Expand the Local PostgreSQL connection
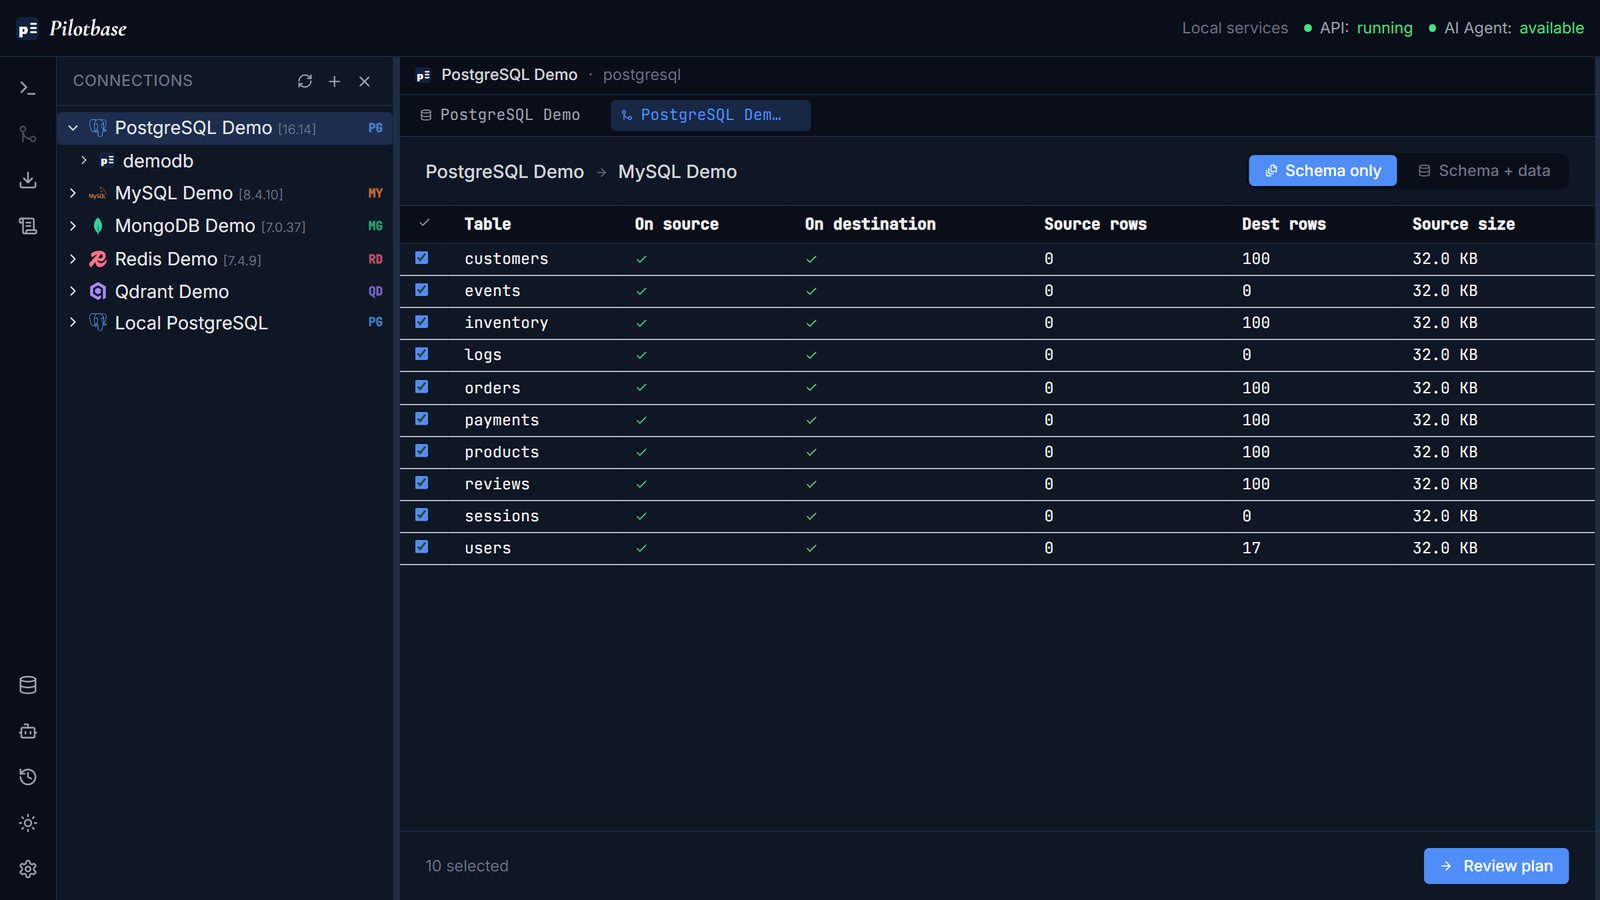 73,322
